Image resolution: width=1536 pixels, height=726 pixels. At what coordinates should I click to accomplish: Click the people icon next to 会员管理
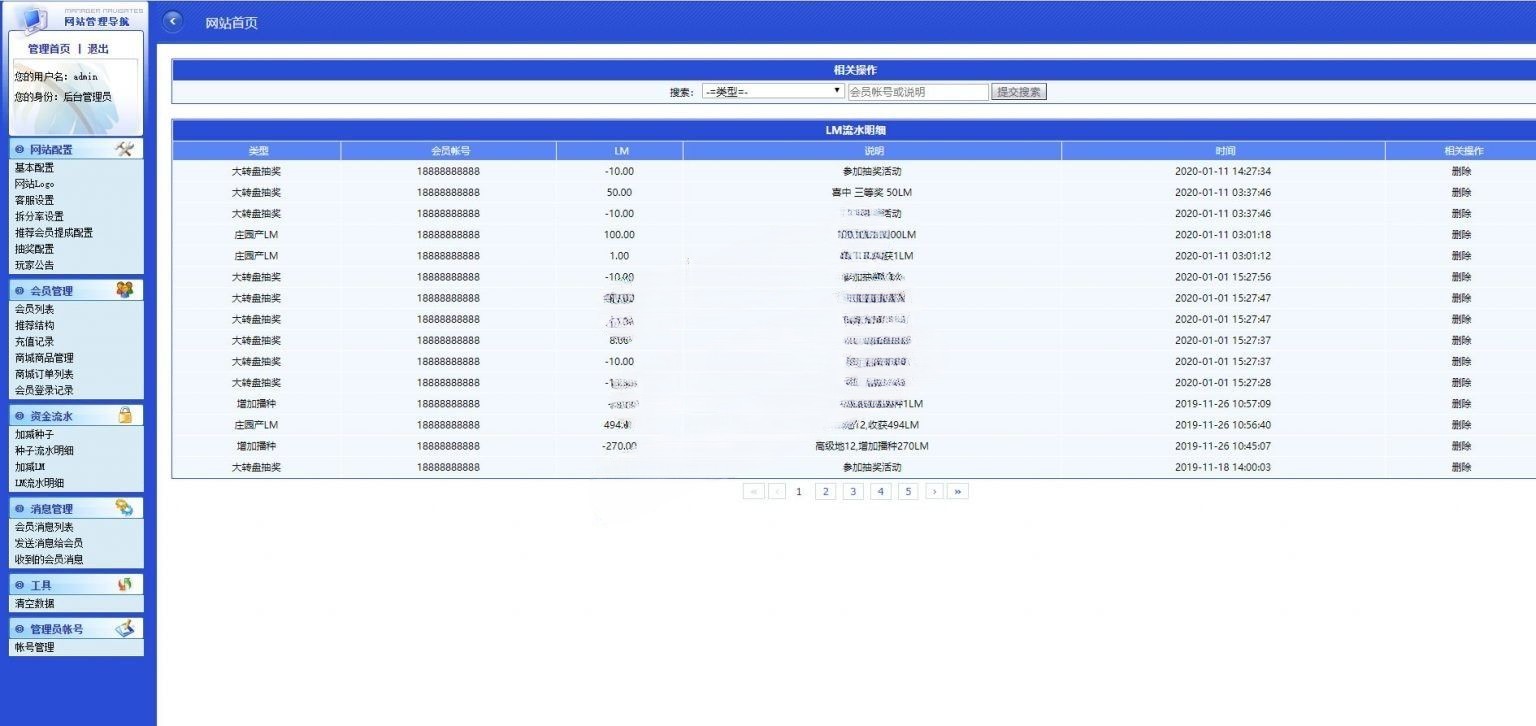(124, 289)
